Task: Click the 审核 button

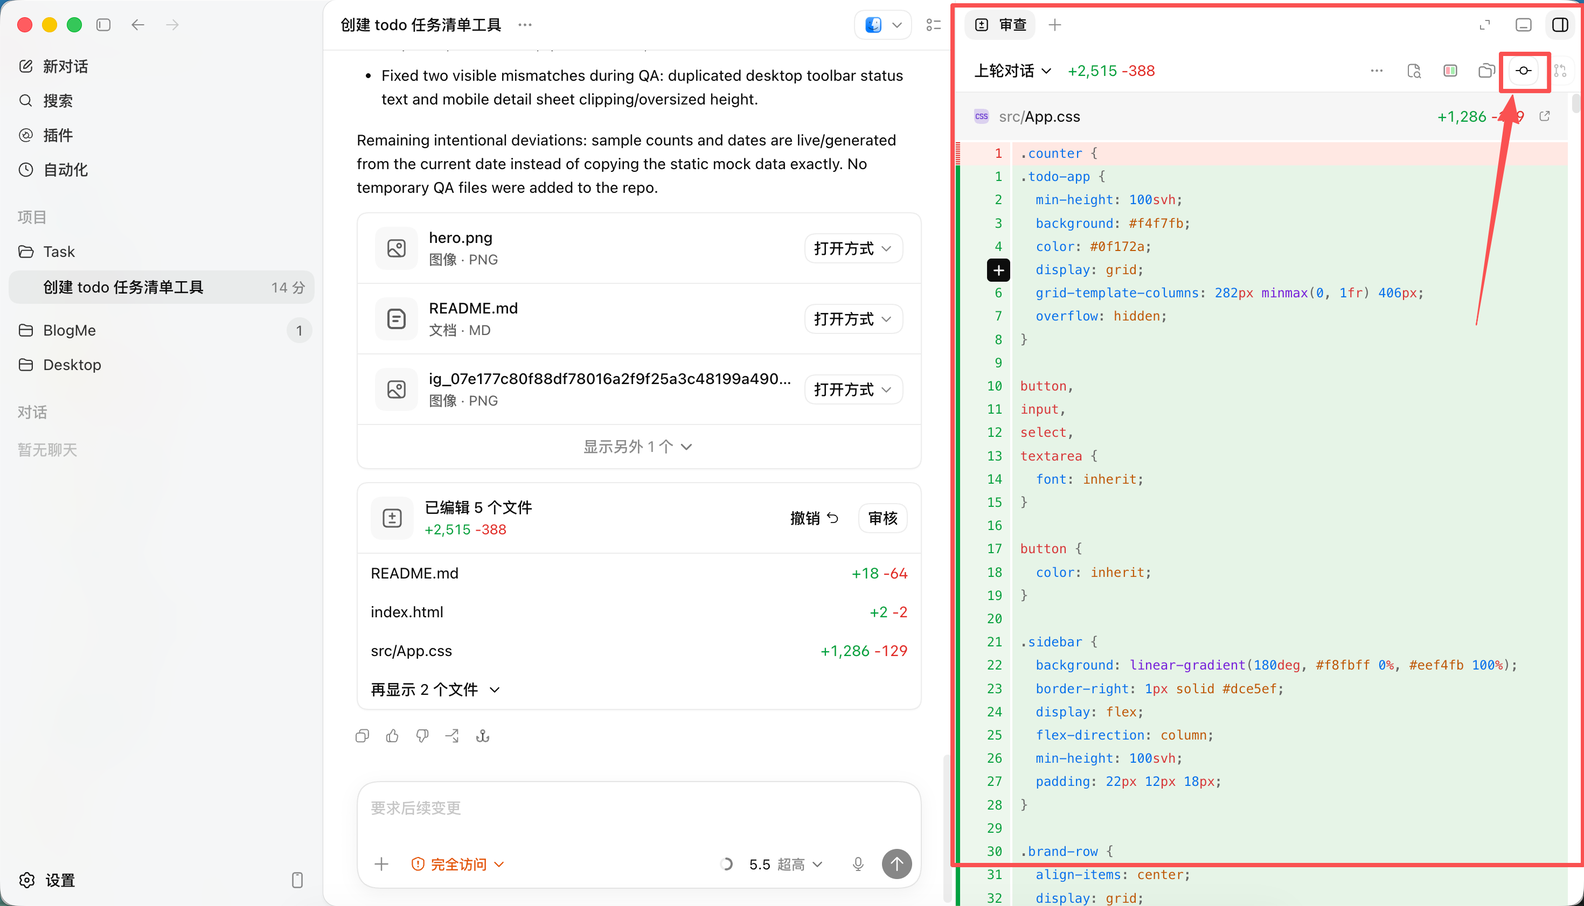Action: [x=883, y=518]
